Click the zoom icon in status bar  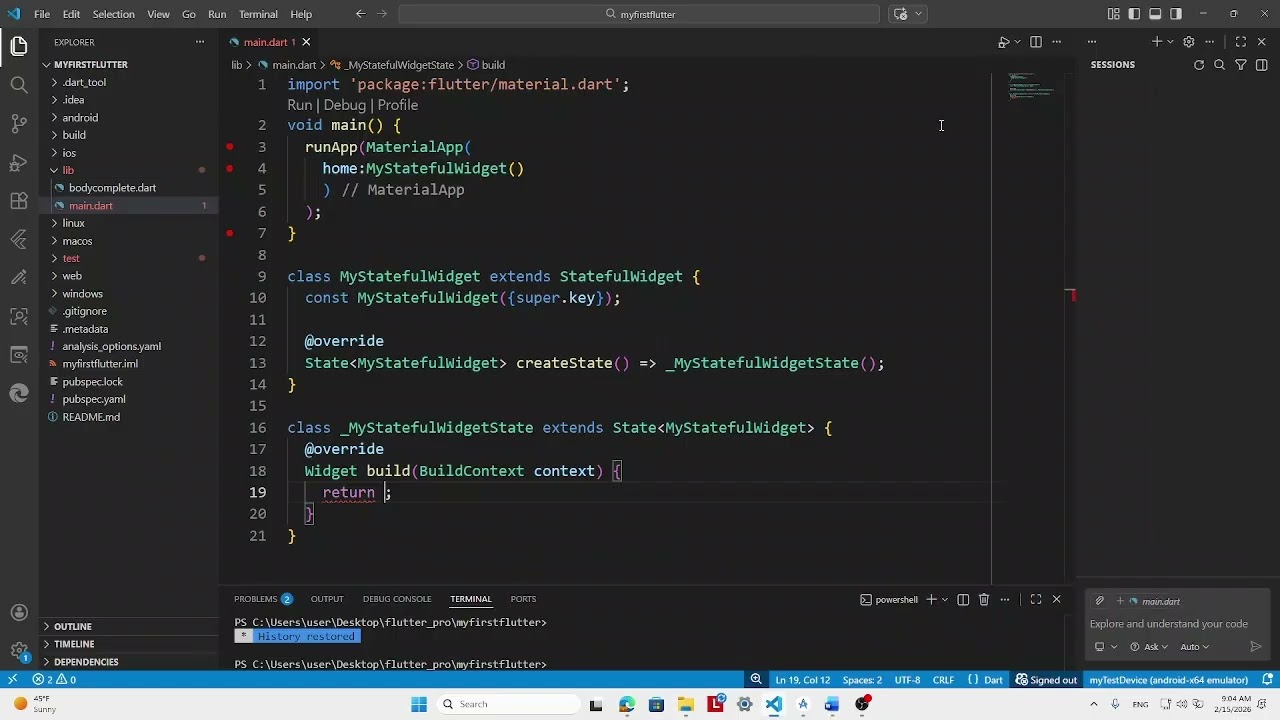[x=757, y=680]
